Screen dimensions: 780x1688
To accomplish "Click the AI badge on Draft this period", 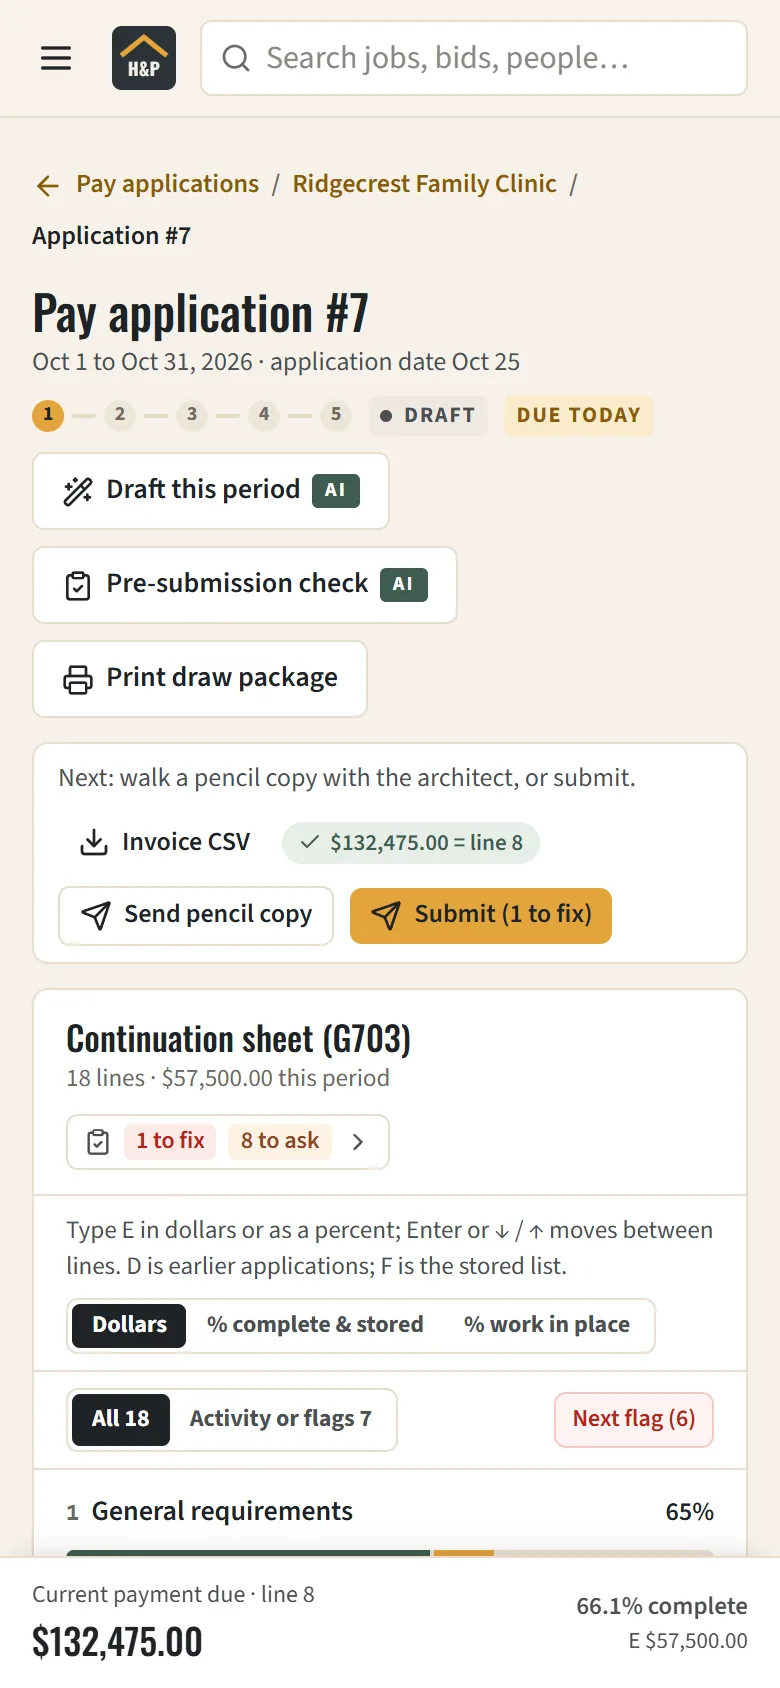I will tap(335, 491).
